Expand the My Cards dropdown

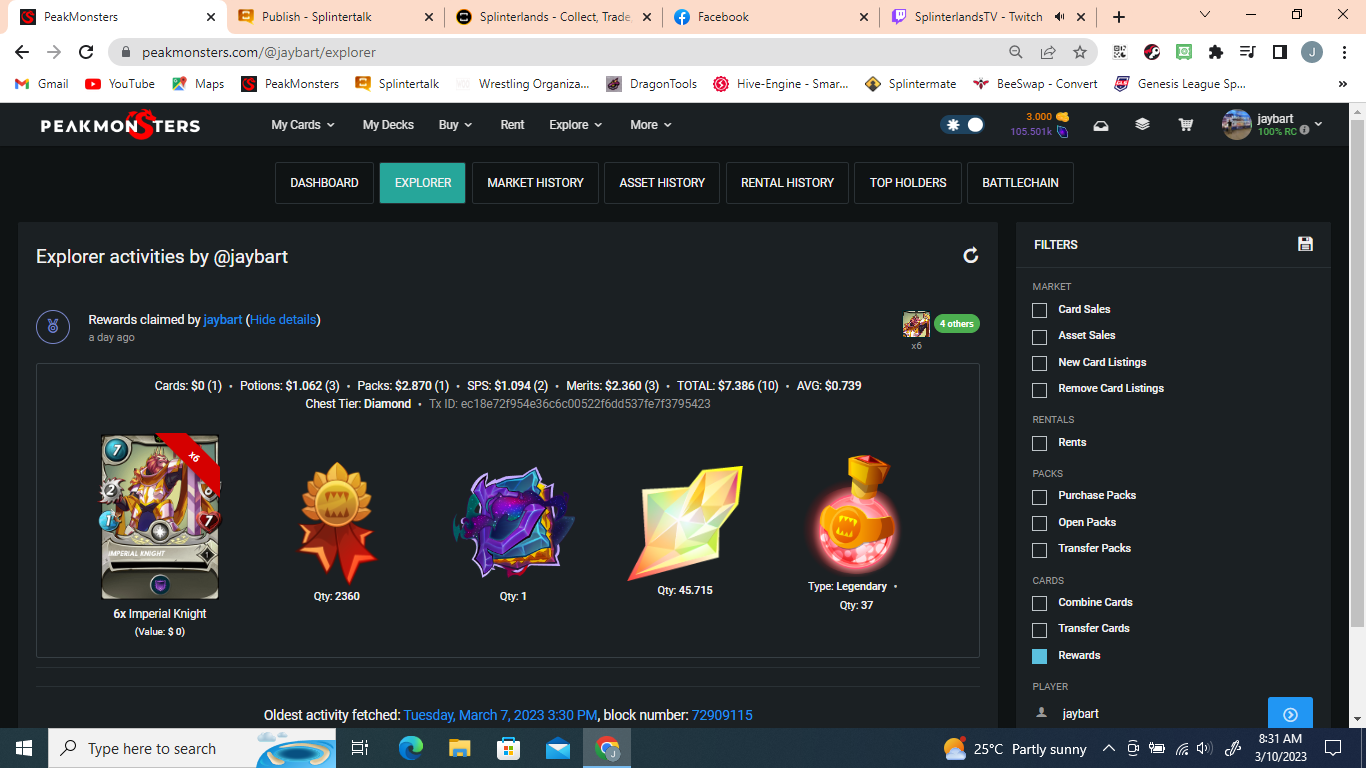coord(303,125)
